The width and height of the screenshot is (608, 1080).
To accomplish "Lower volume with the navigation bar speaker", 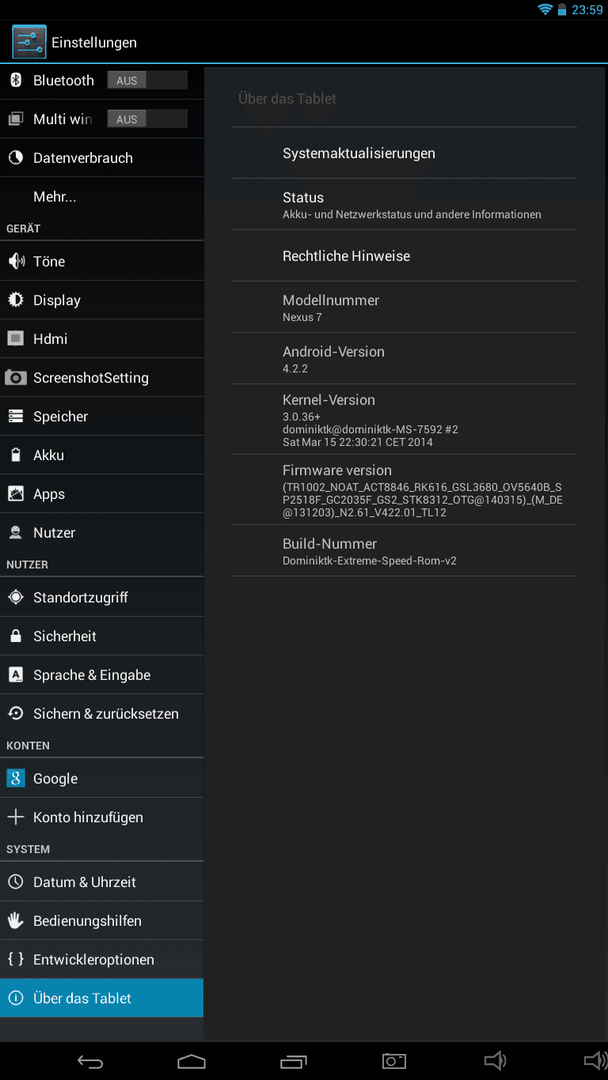I will (x=496, y=1061).
